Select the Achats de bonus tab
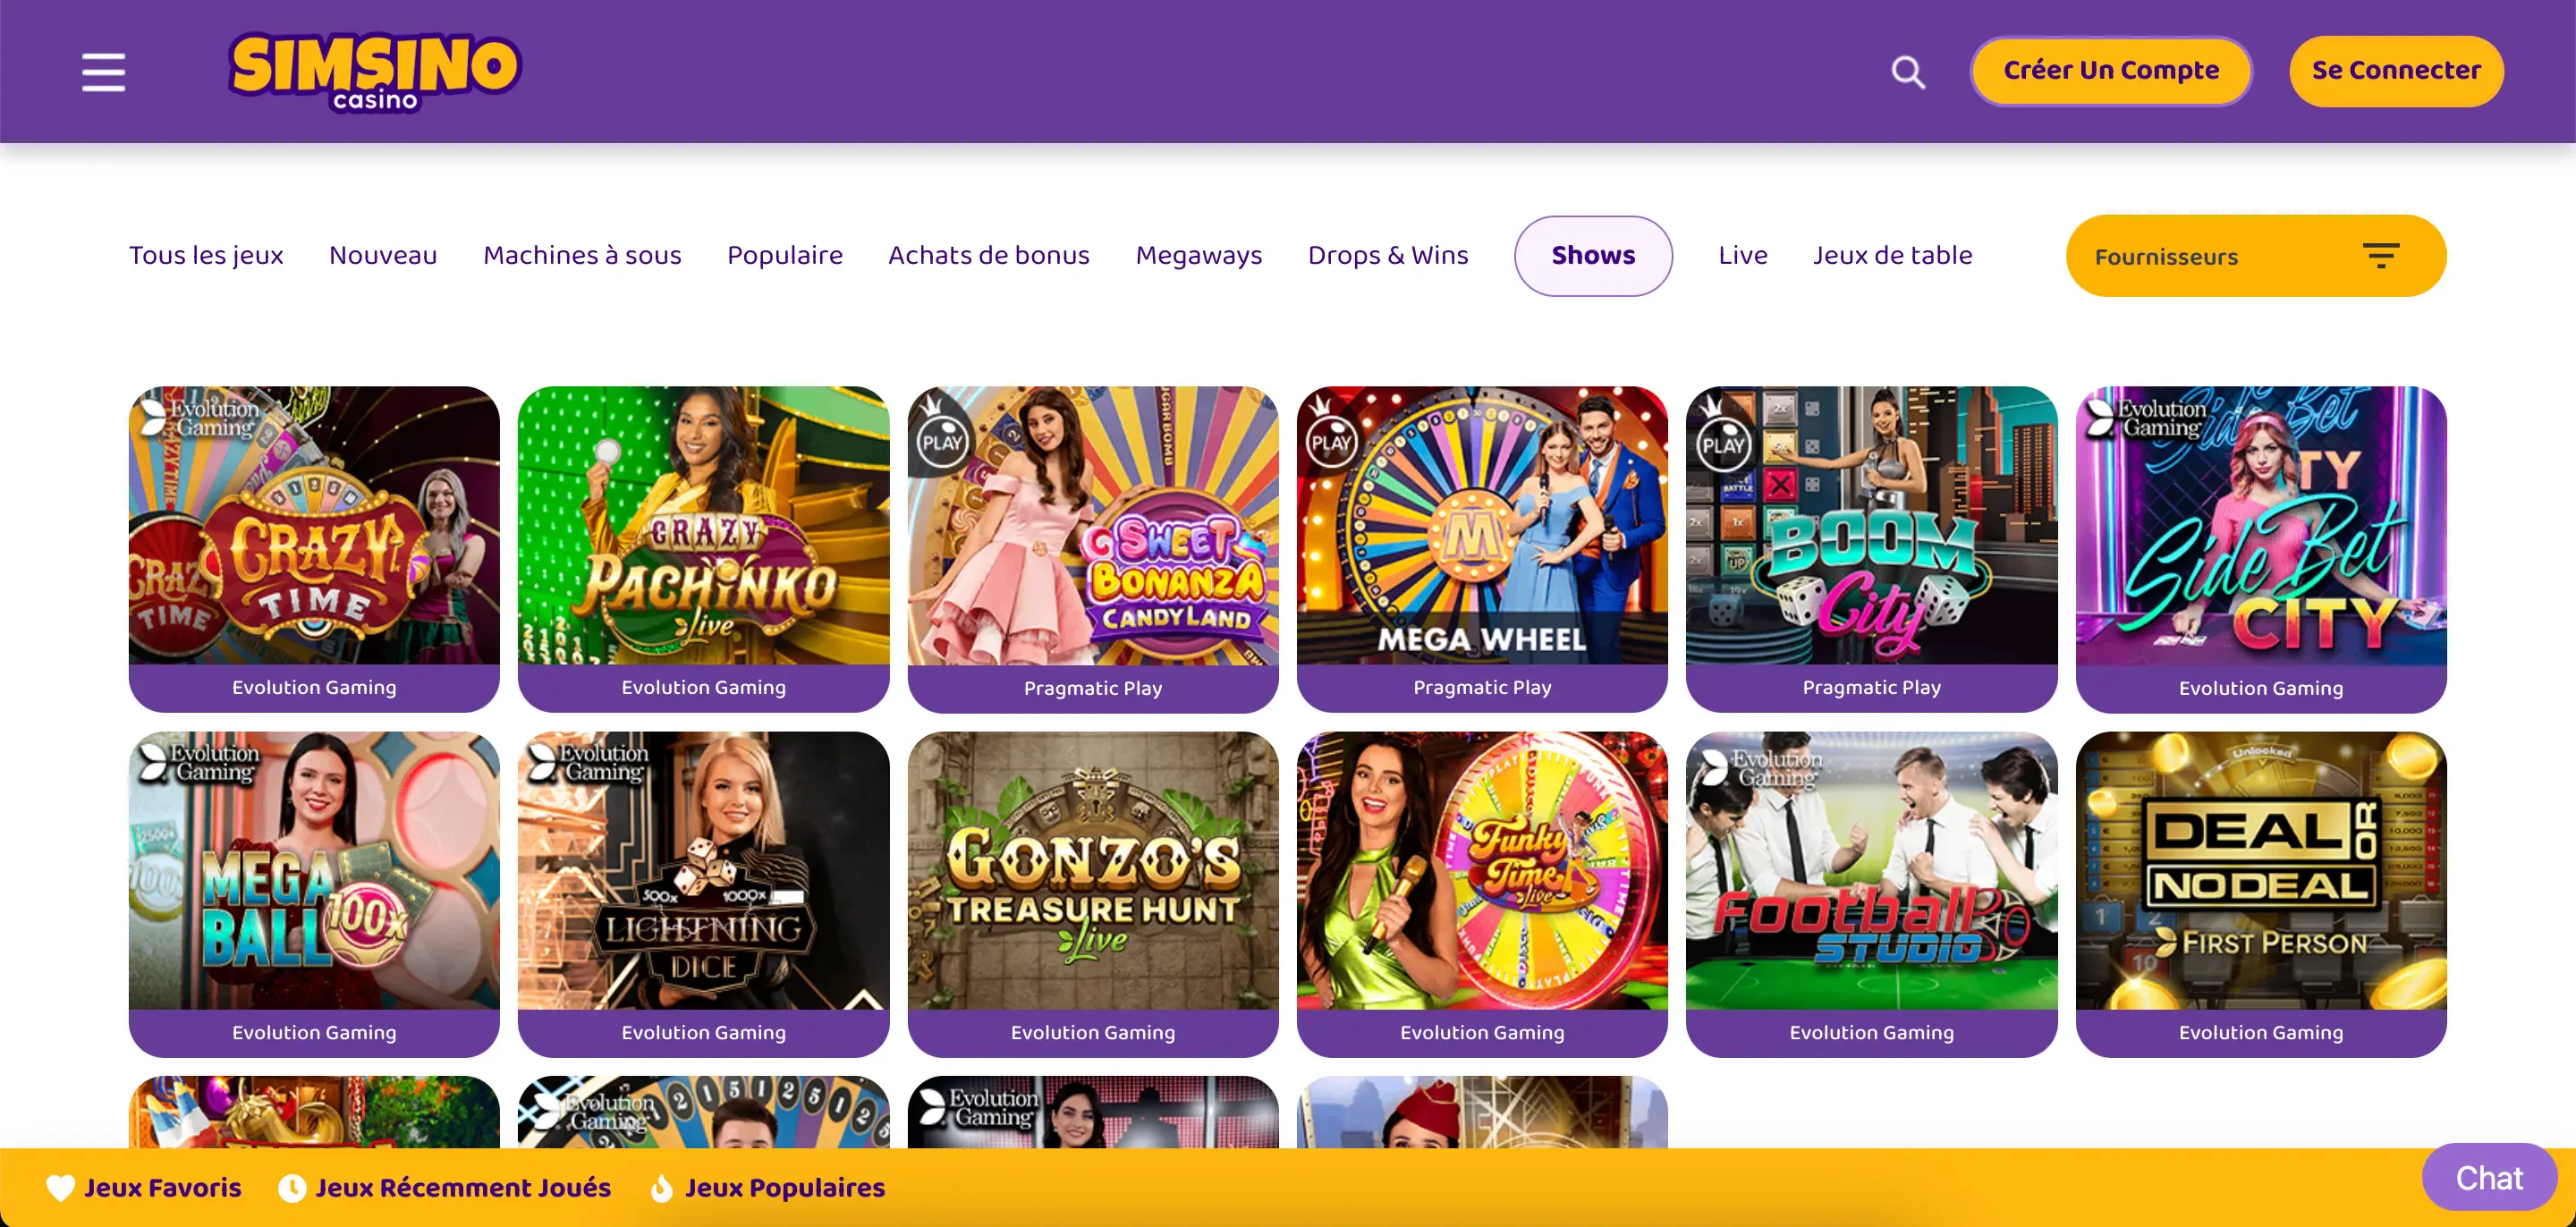The image size is (2576, 1227). [x=989, y=256]
